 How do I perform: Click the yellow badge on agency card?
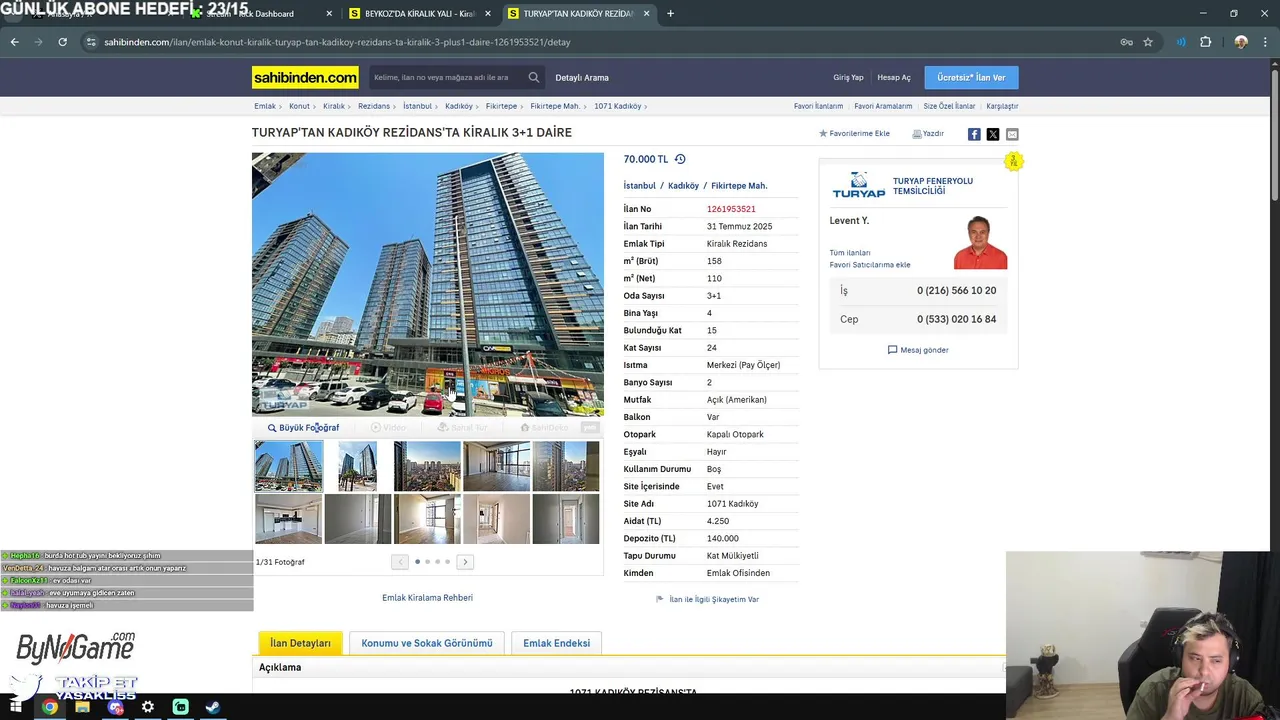point(1014,161)
